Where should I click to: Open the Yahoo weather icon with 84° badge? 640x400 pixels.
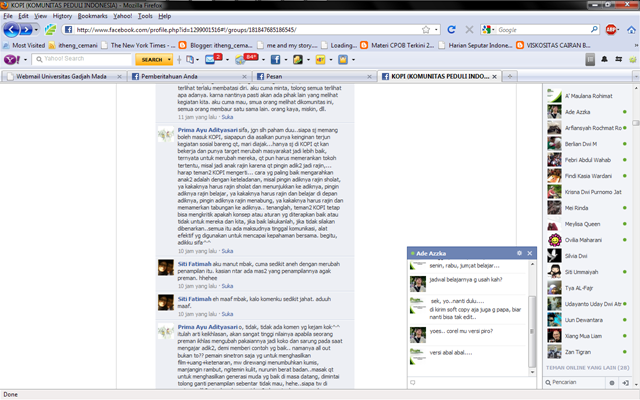coord(246,59)
